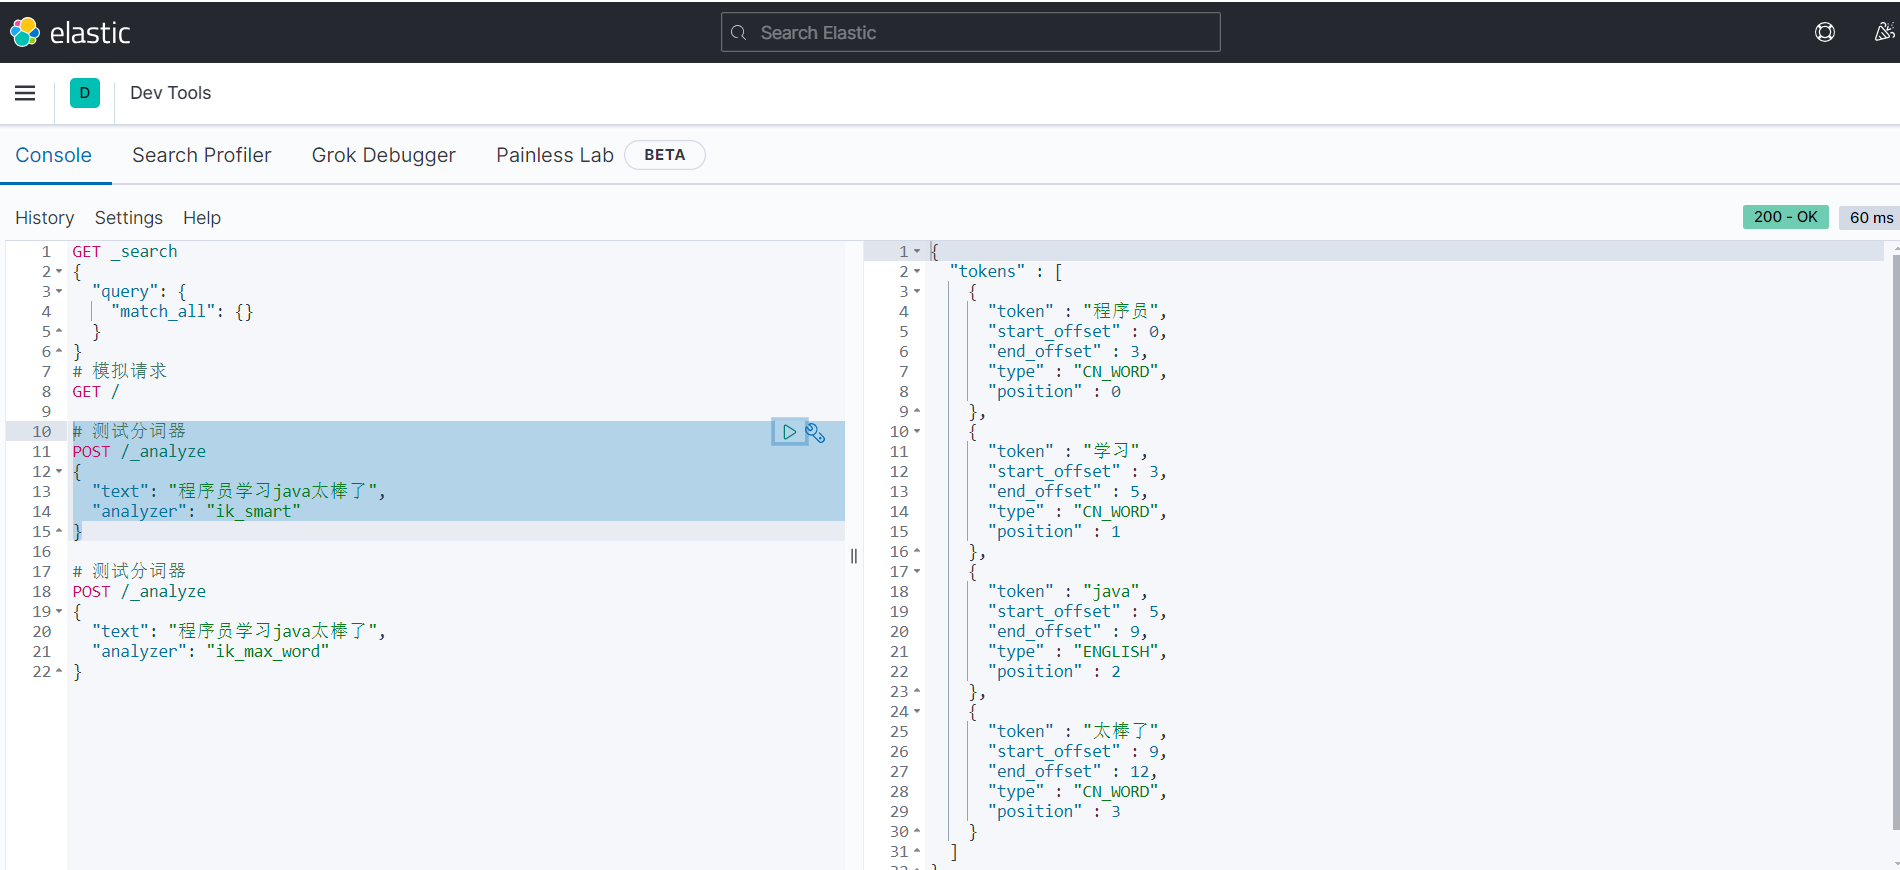Click the '"token" : "学习"' response line
The height and width of the screenshot is (870, 1900).
1068,452
